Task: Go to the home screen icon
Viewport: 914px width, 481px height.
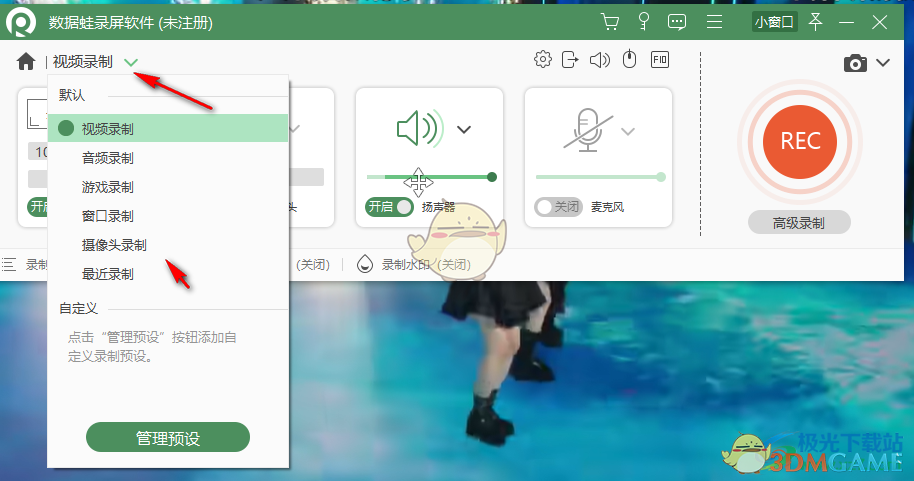Action: [x=26, y=61]
